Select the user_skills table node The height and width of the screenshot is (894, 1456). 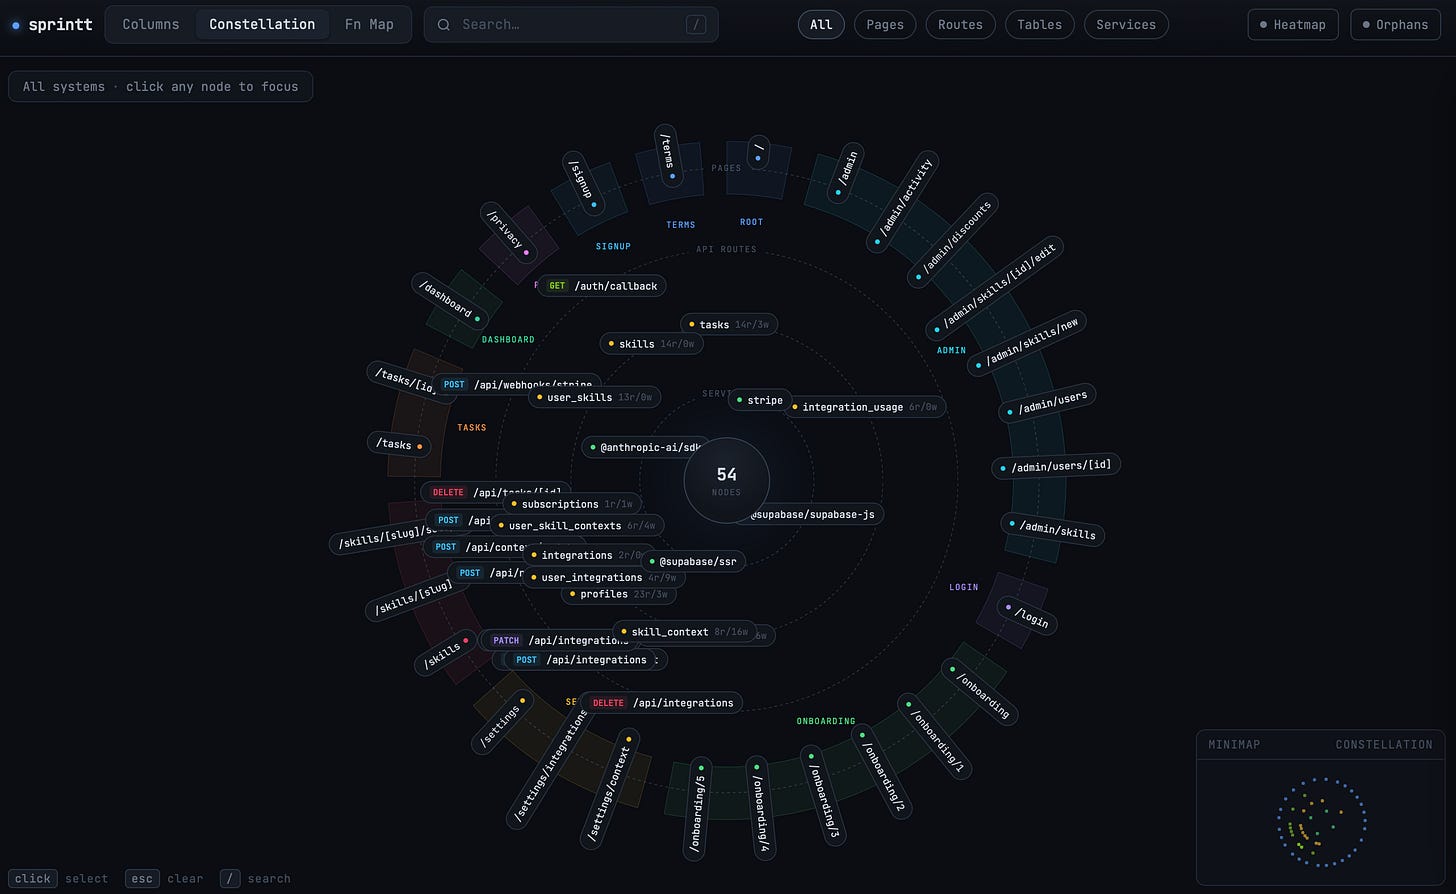click(x=596, y=397)
